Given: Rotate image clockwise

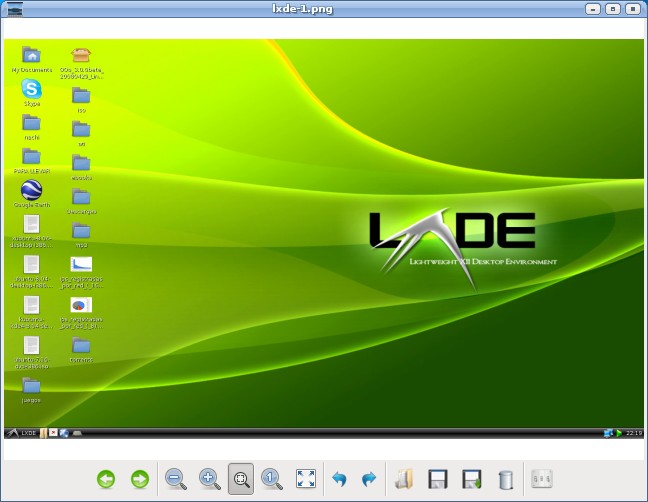Looking at the screenshot, I should tap(369, 479).
